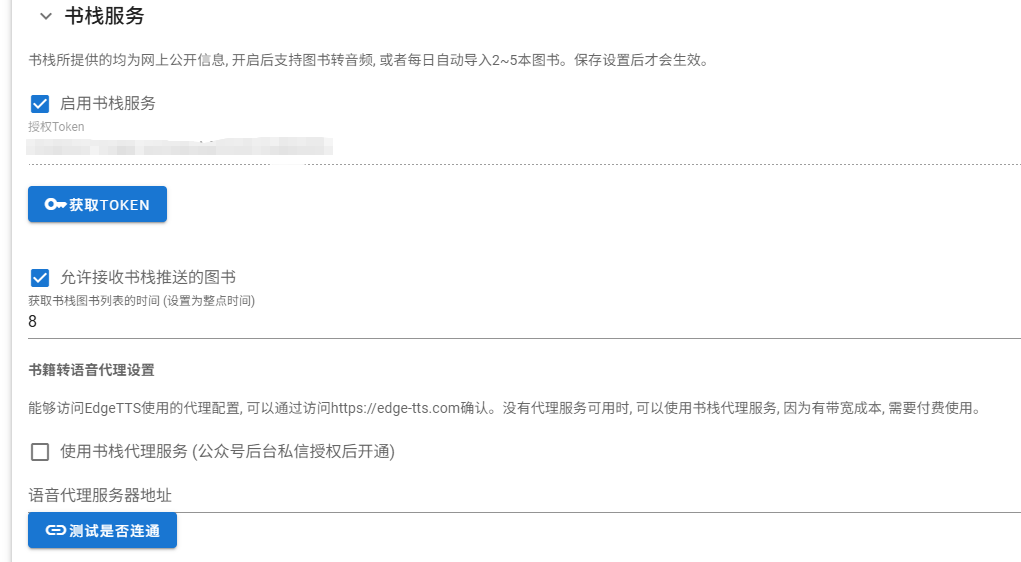This screenshot has height=562, width=1021.
Task: Enable the 使用书栈代理服务 checkbox
Action: [40, 452]
